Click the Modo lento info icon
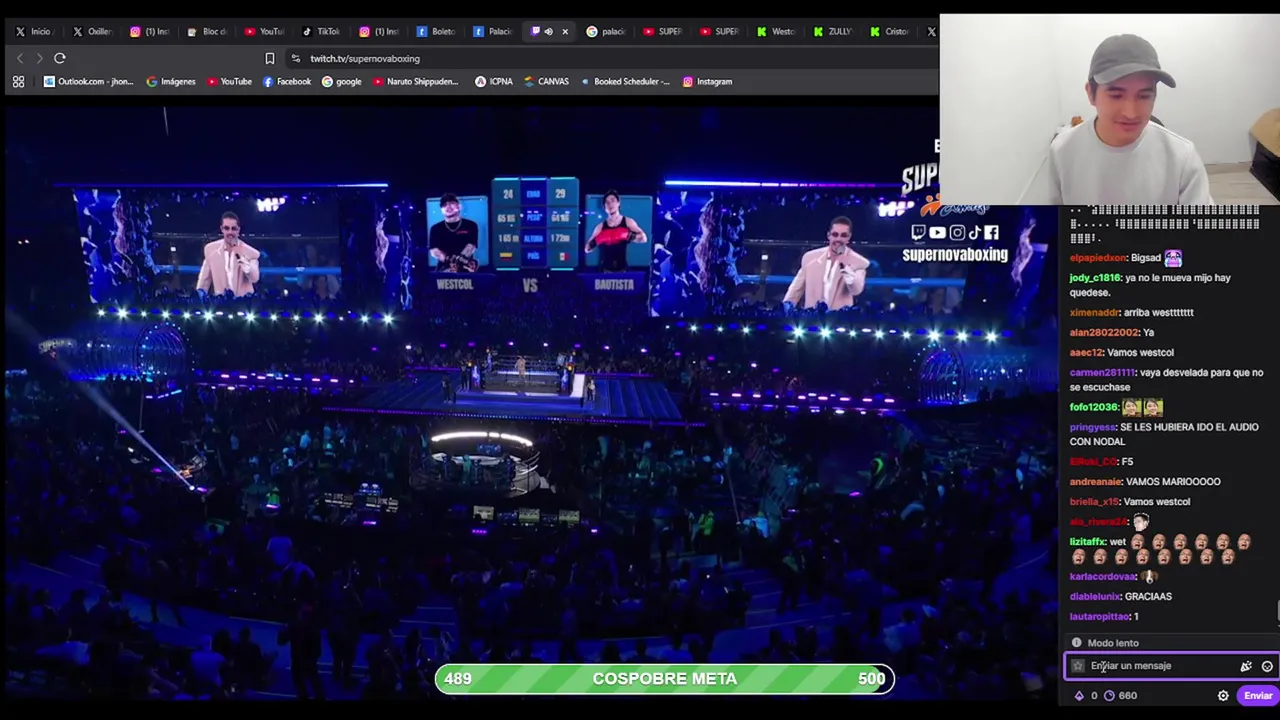The width and height of the screenshot is (1280, 720). click(x=1077, y=643)
